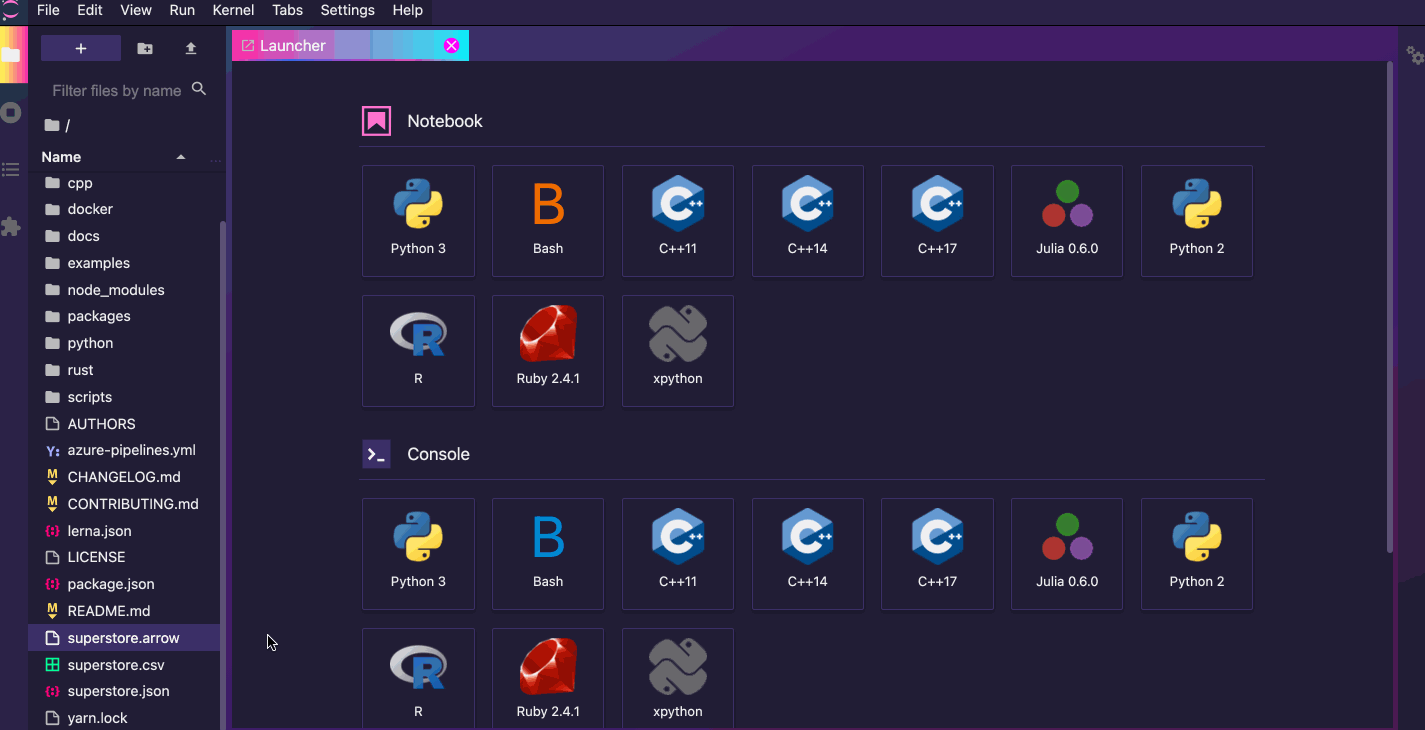This screenshot has height=730, width=1425.
Task: Open the docker folder
Action: pos(124,209)
